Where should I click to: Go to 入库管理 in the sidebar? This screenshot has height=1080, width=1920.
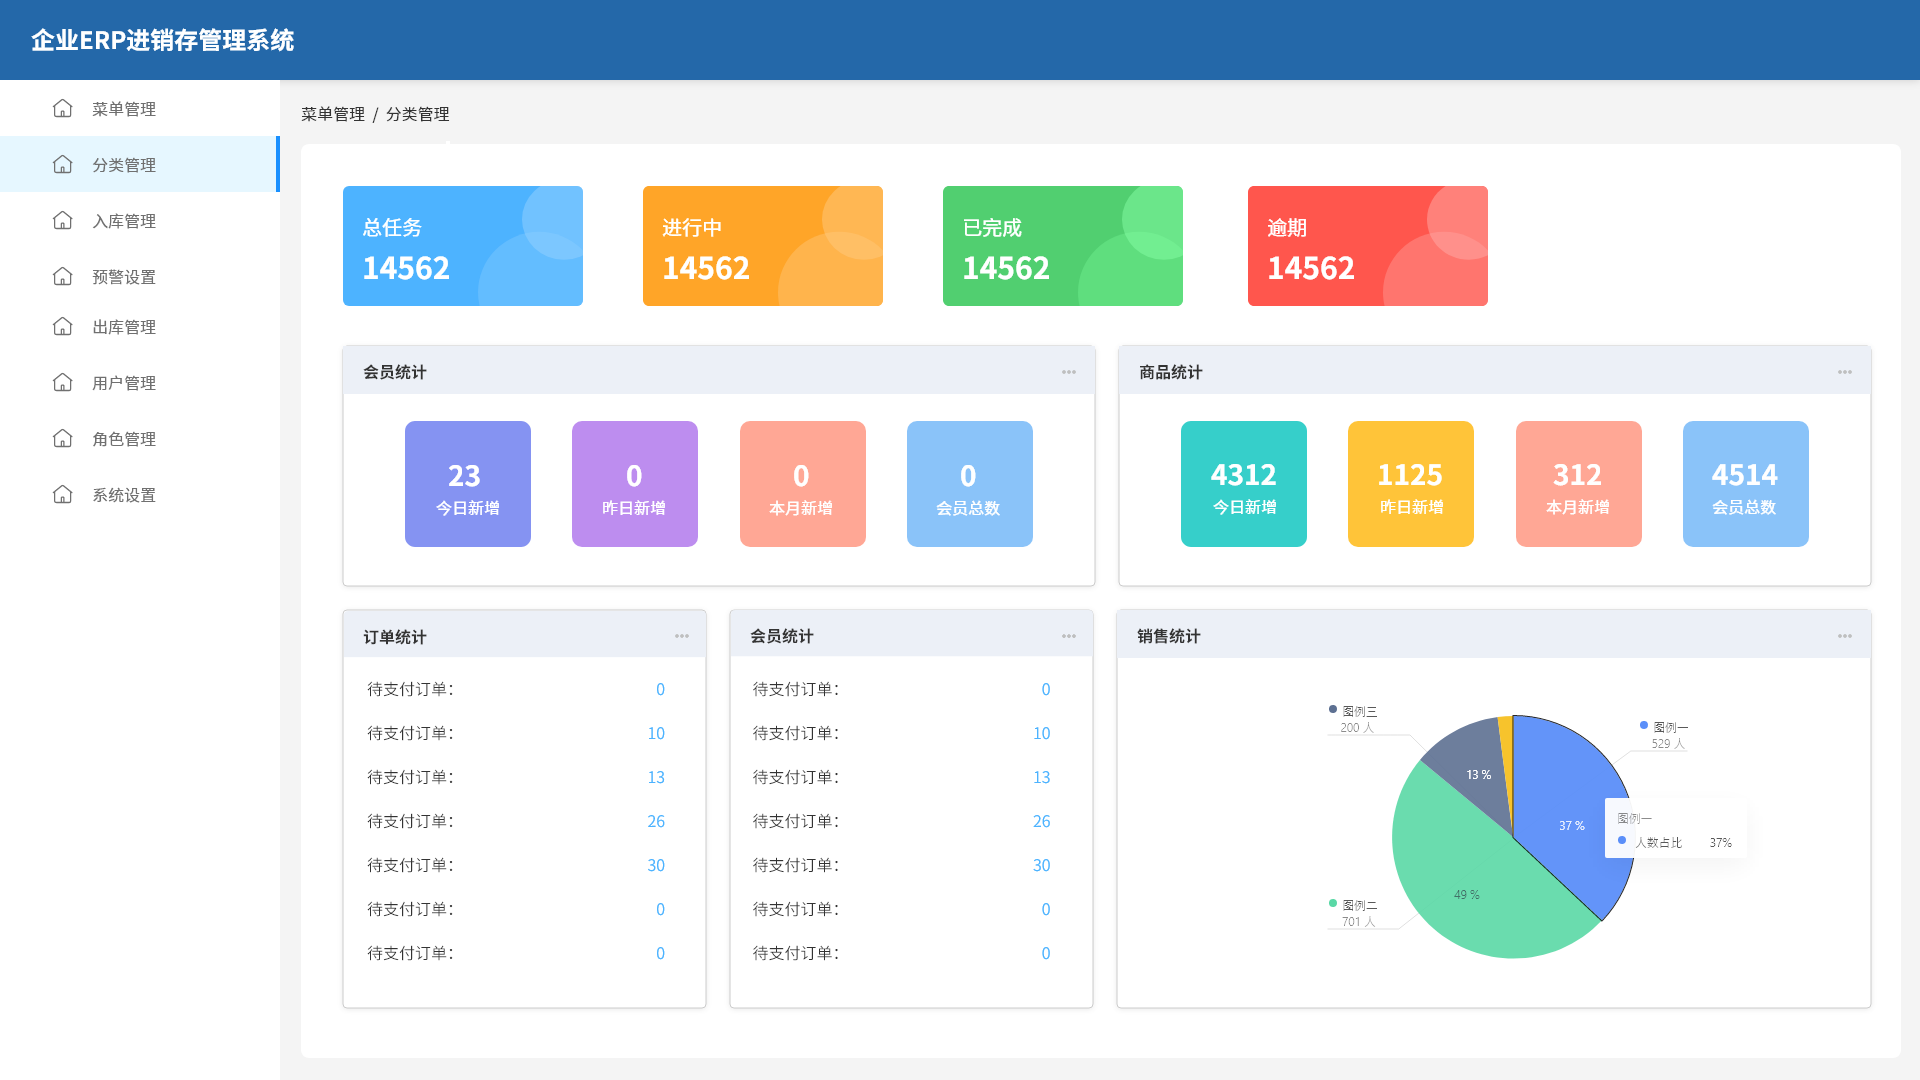(x=139, y=220)
